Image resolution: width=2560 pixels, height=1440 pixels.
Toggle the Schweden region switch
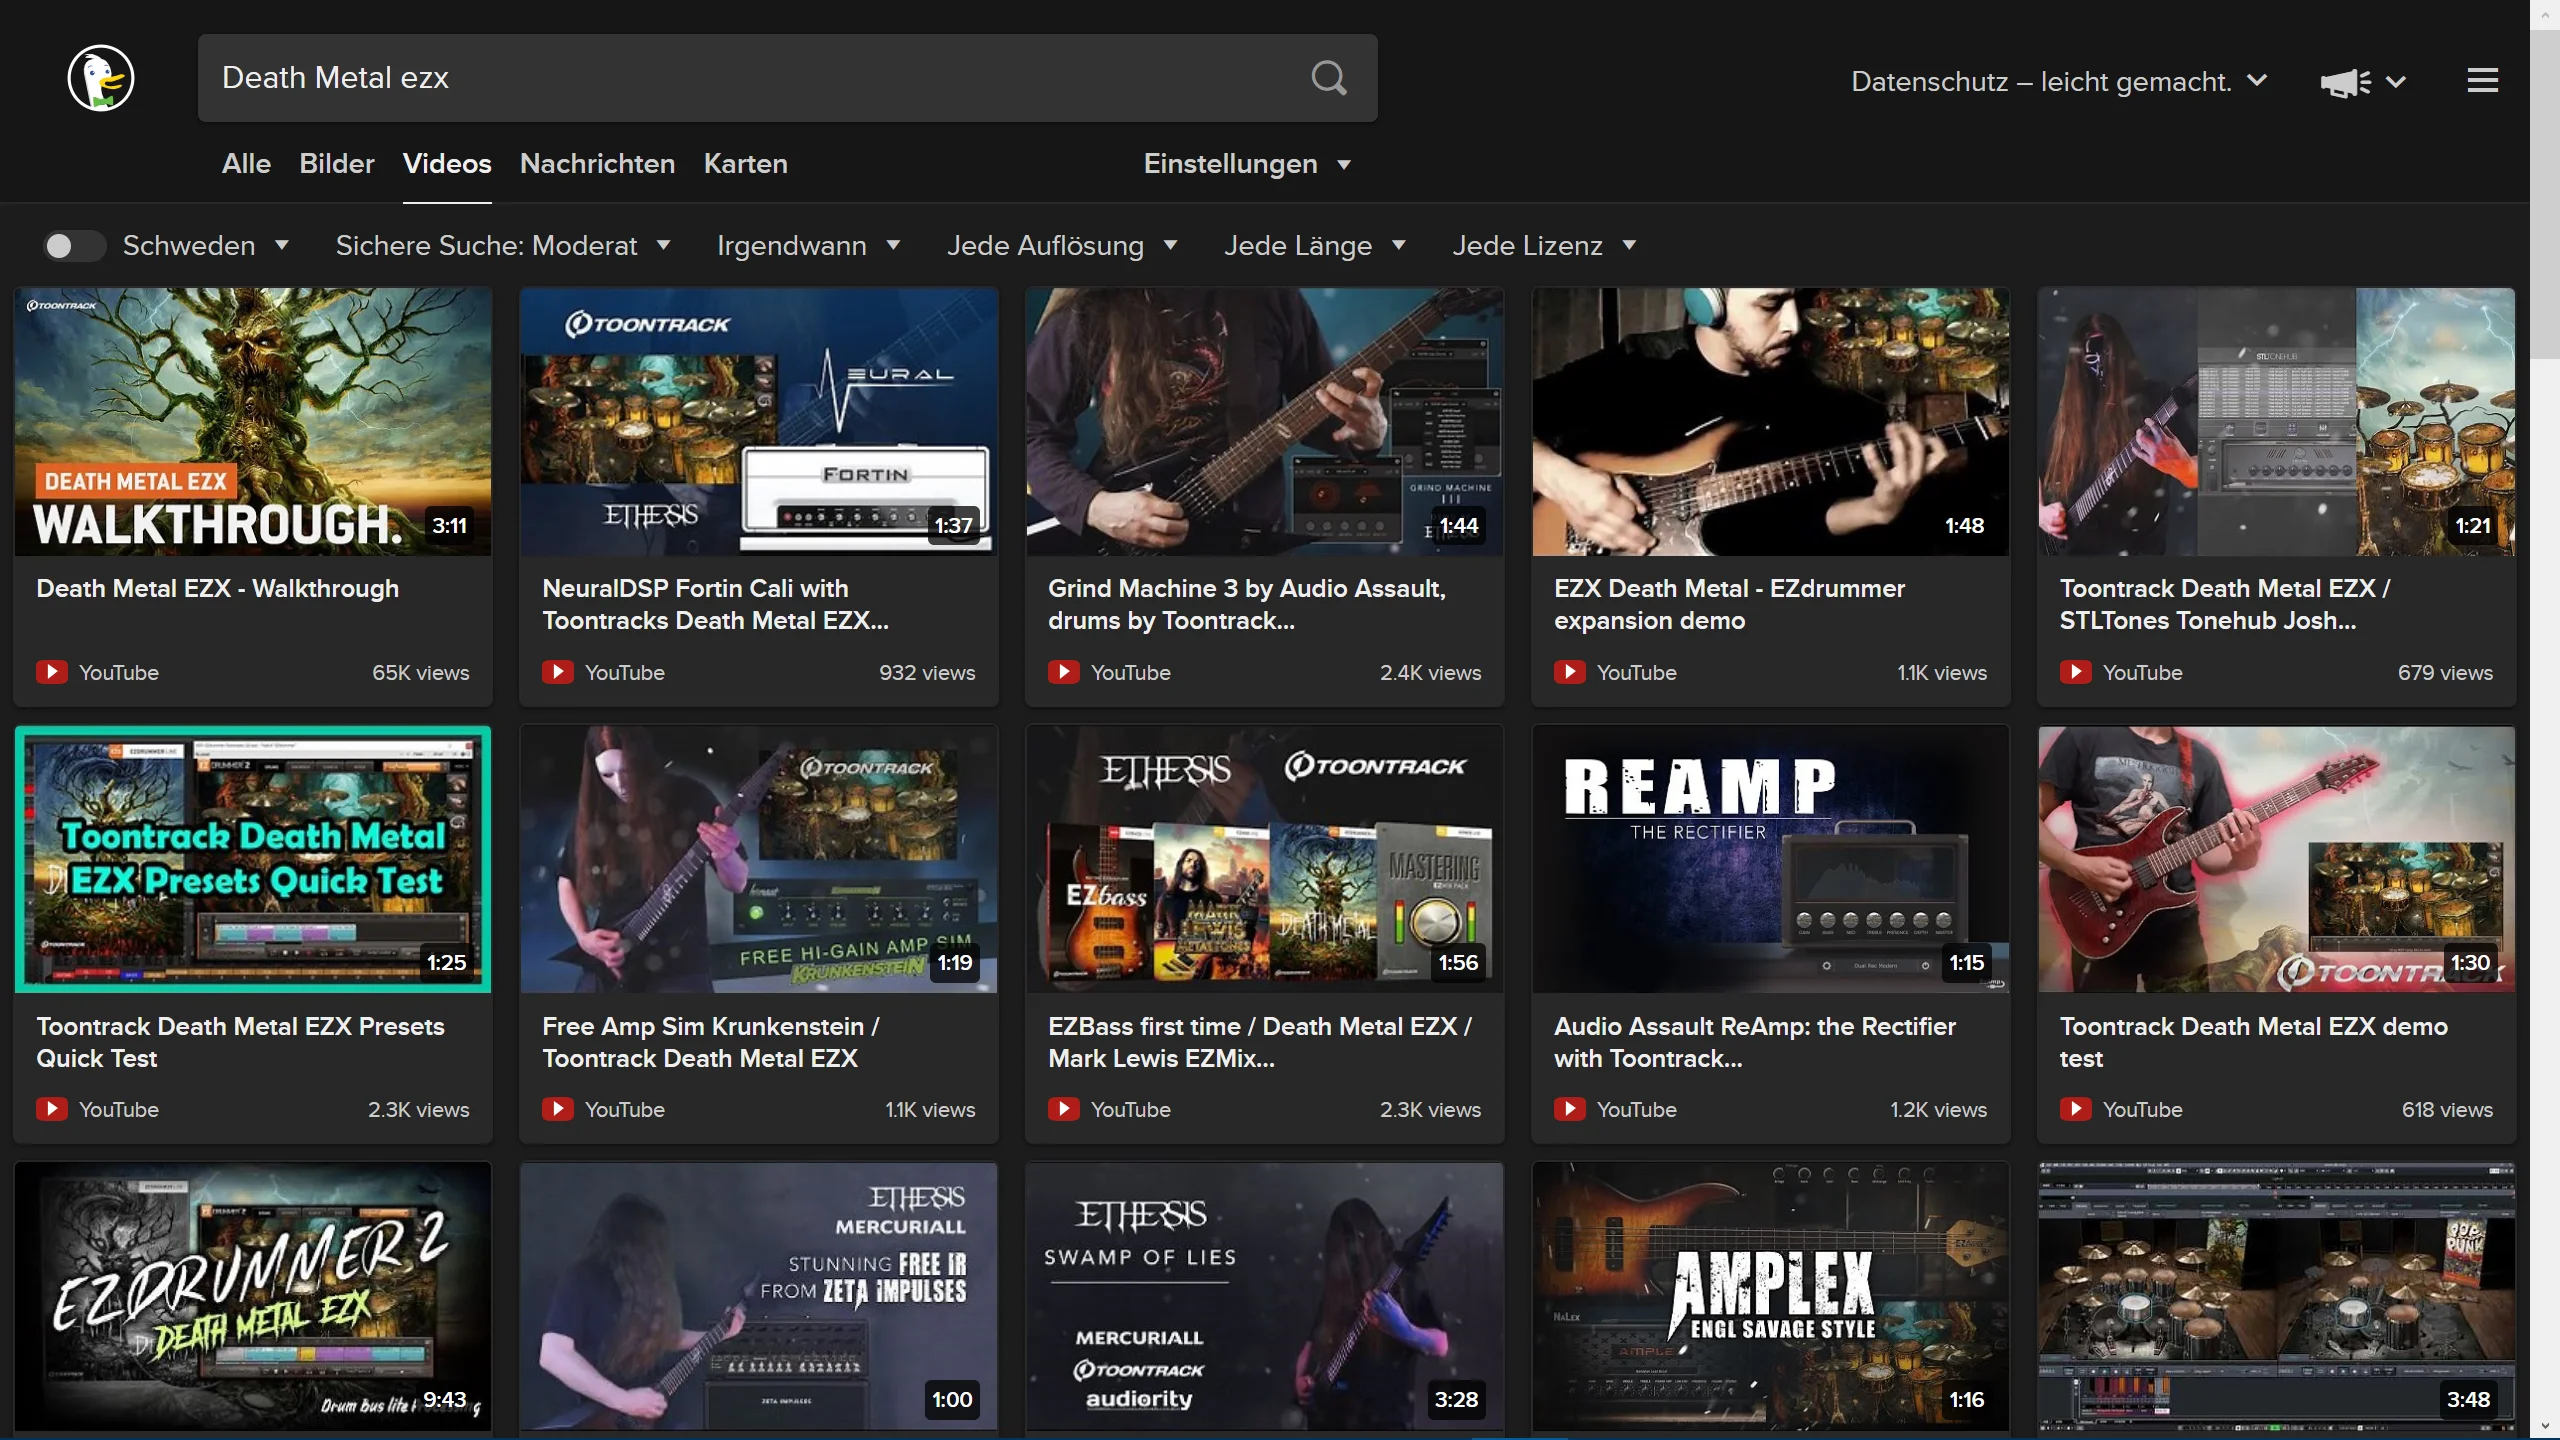pyautogui.click(x=74, y=246)
